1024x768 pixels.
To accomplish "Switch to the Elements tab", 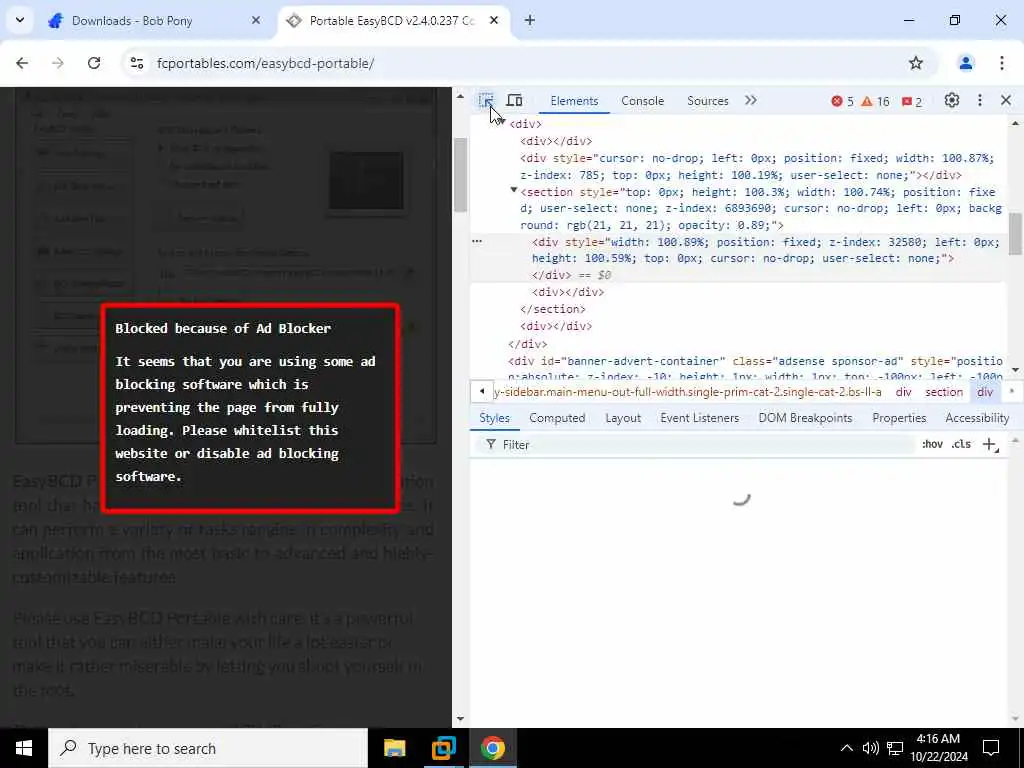I will coord(574,101).
